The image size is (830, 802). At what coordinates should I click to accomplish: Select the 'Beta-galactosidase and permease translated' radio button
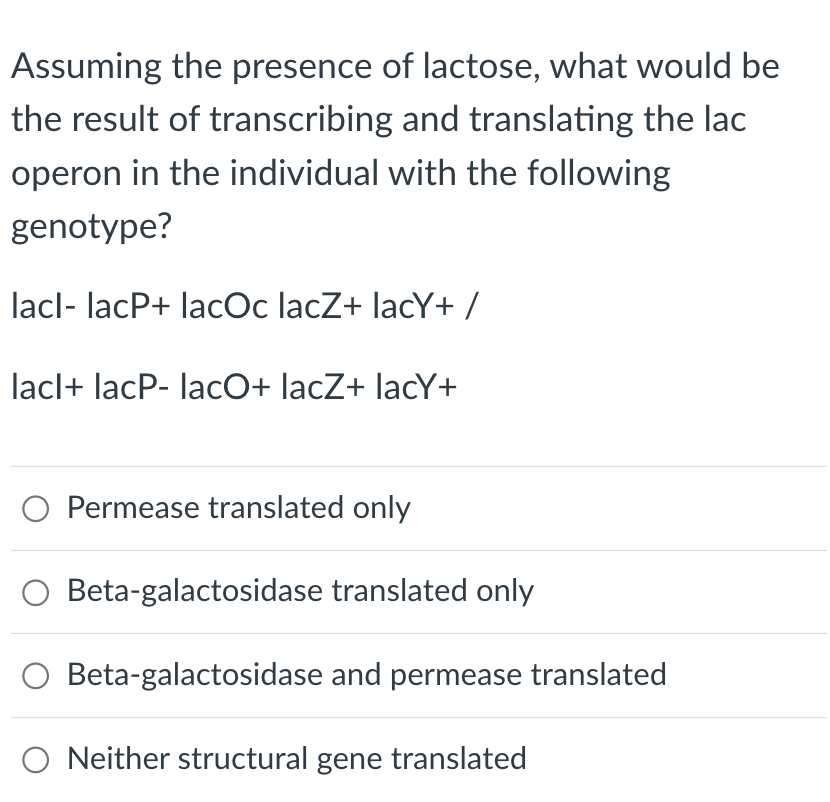[x=35, y=676]
